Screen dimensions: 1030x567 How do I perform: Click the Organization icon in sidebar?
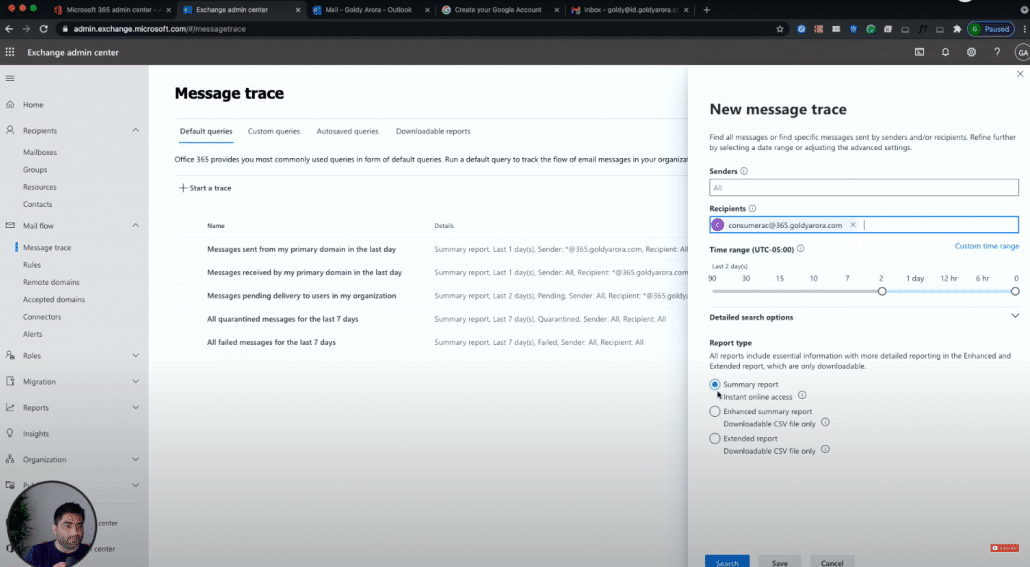tap(10, 459)
